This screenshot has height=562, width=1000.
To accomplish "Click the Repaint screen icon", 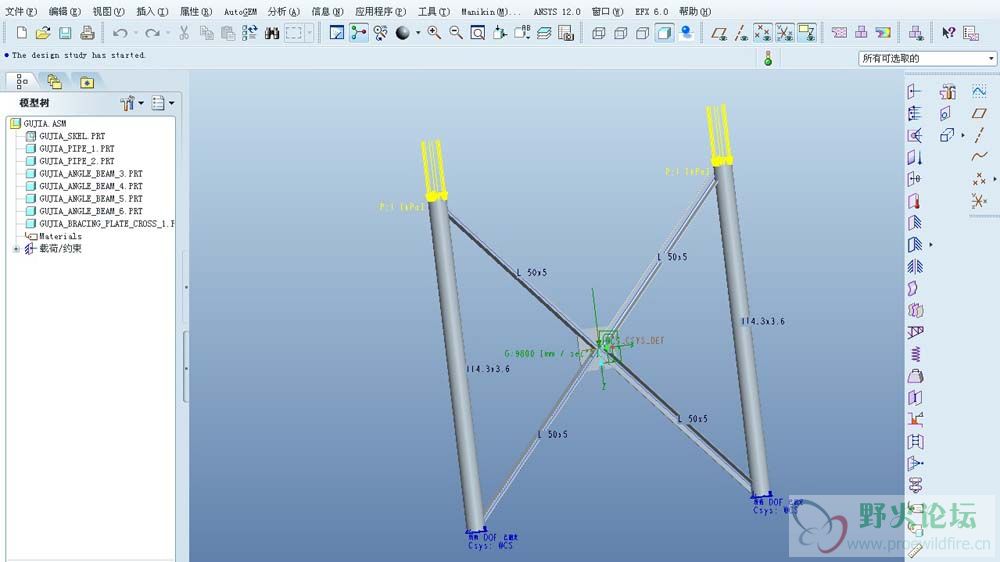I will coord(337,33).
